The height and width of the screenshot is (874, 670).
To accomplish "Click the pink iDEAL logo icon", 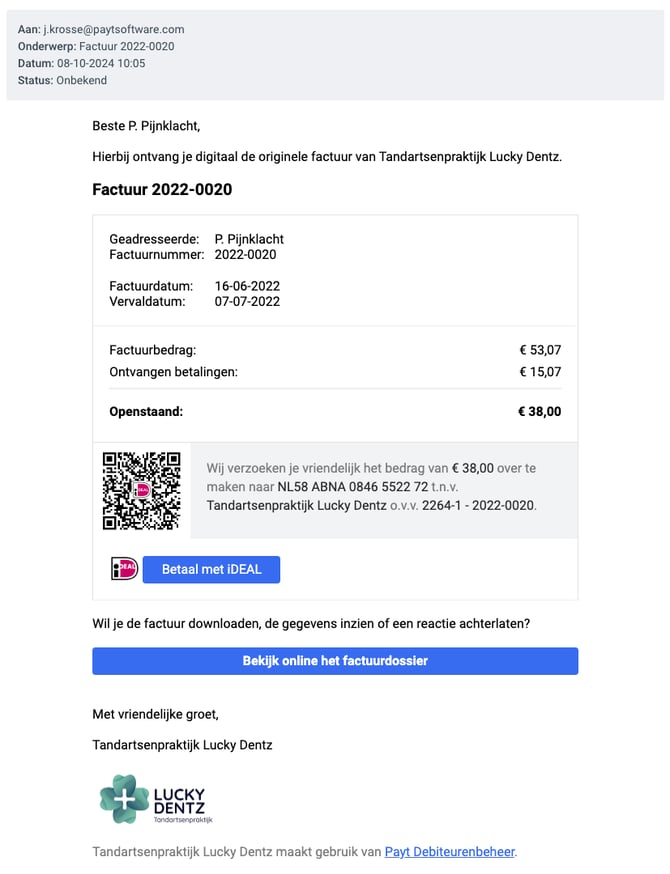I will (124, 569).
